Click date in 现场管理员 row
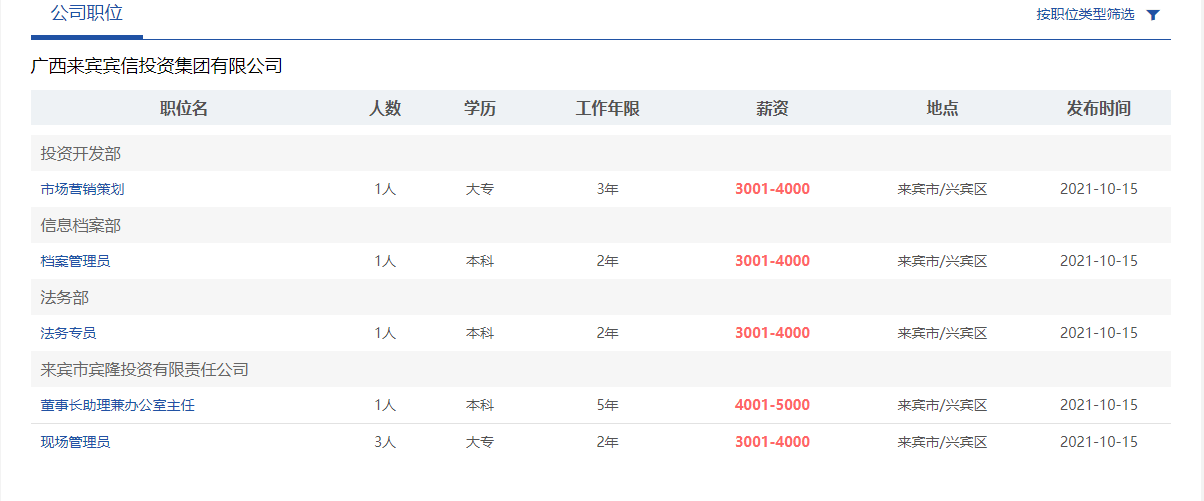 (1099, 442)
